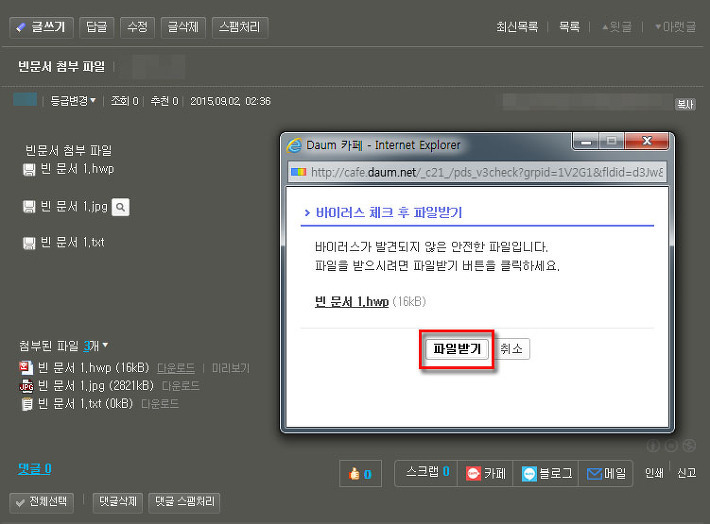The height and width of the screenshot is (524, 710).
Task: Click the 스팸처리 spam button
Action: pos(240,27)
